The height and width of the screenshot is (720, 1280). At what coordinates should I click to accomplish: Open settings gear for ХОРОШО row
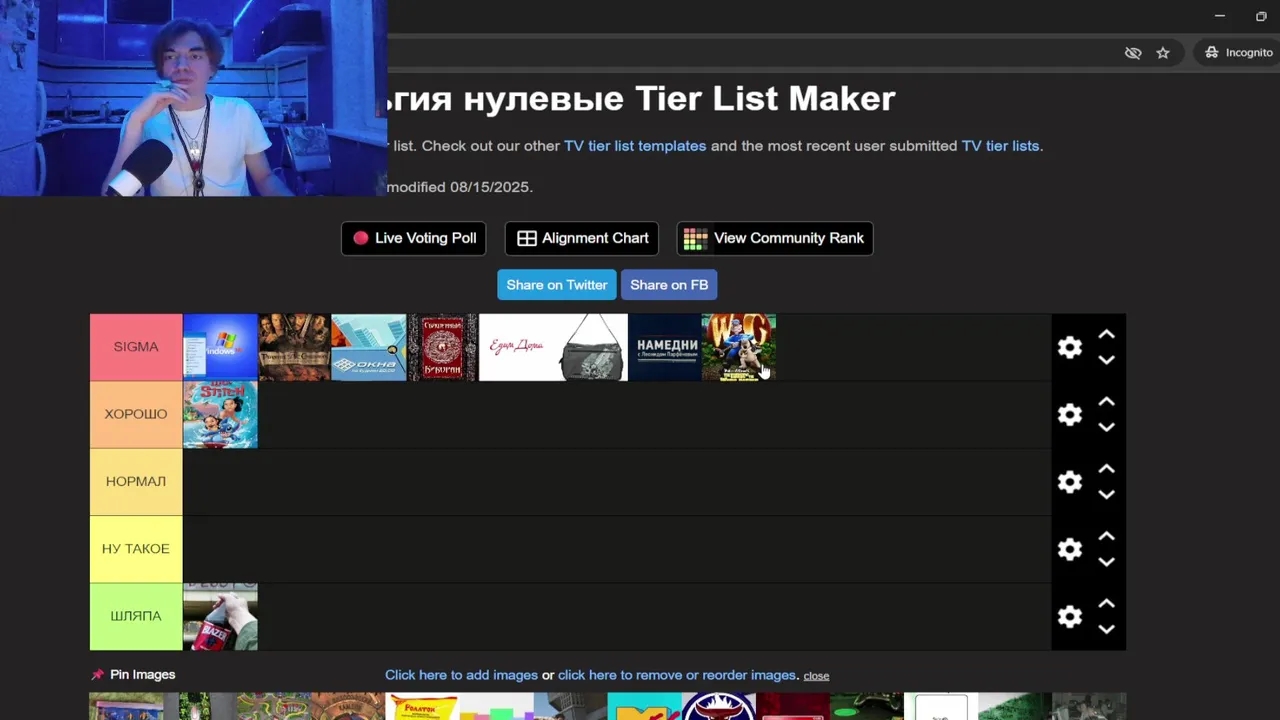pos(1070,414)
